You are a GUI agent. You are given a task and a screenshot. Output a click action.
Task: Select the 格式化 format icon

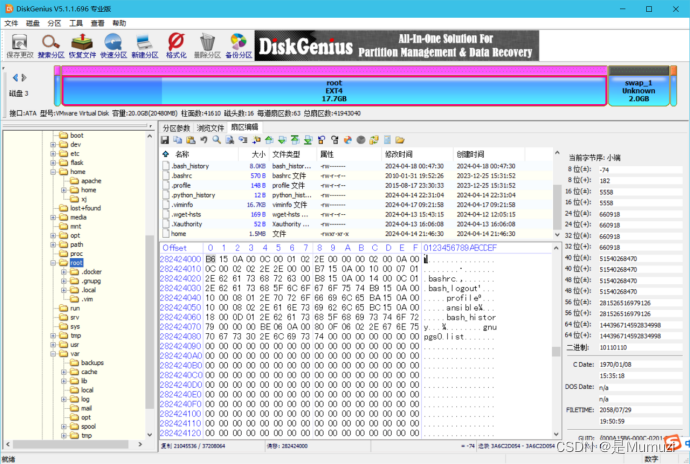(176, 46)
